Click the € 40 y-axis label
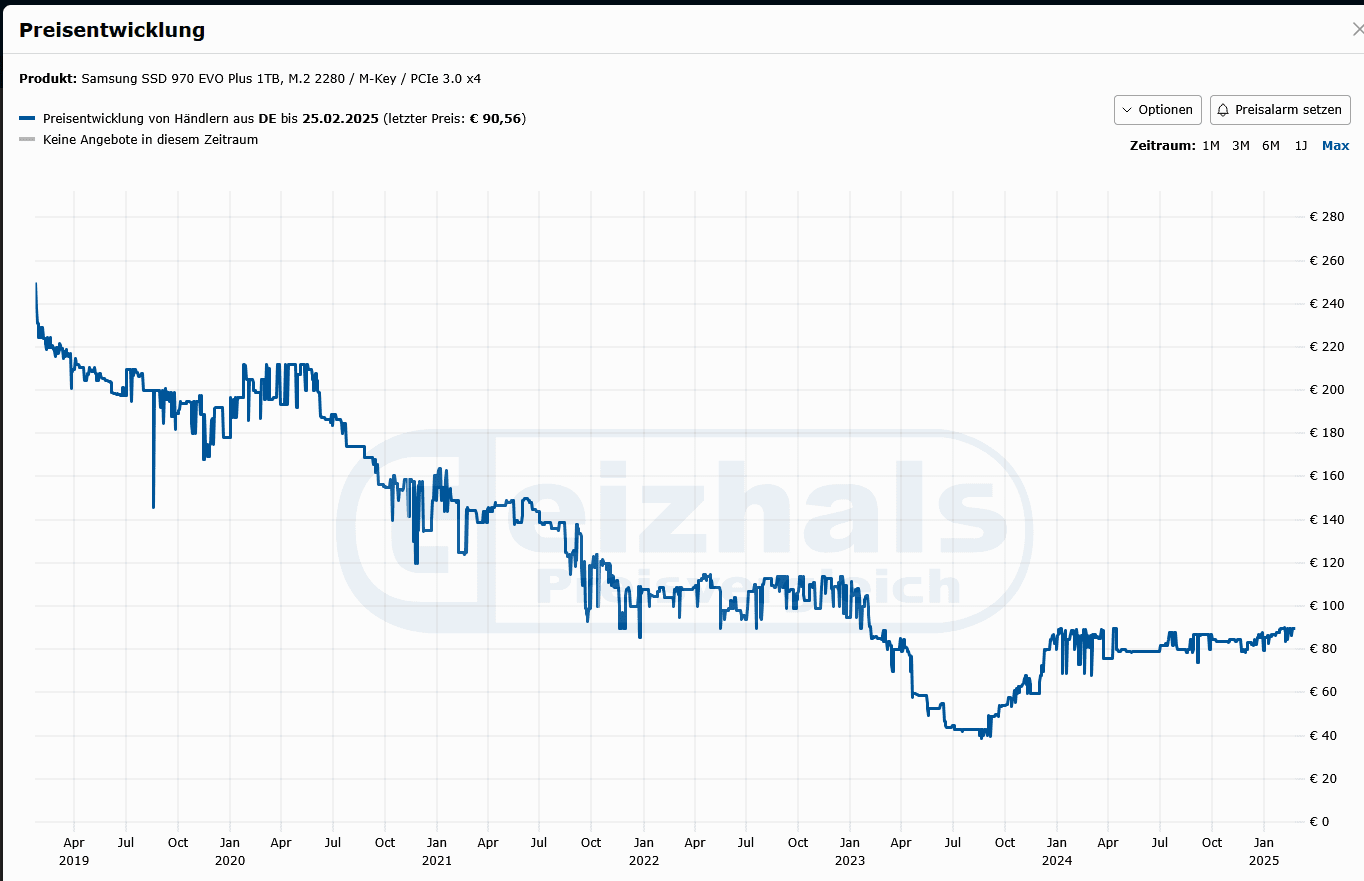 click(x=1323, y=735)
